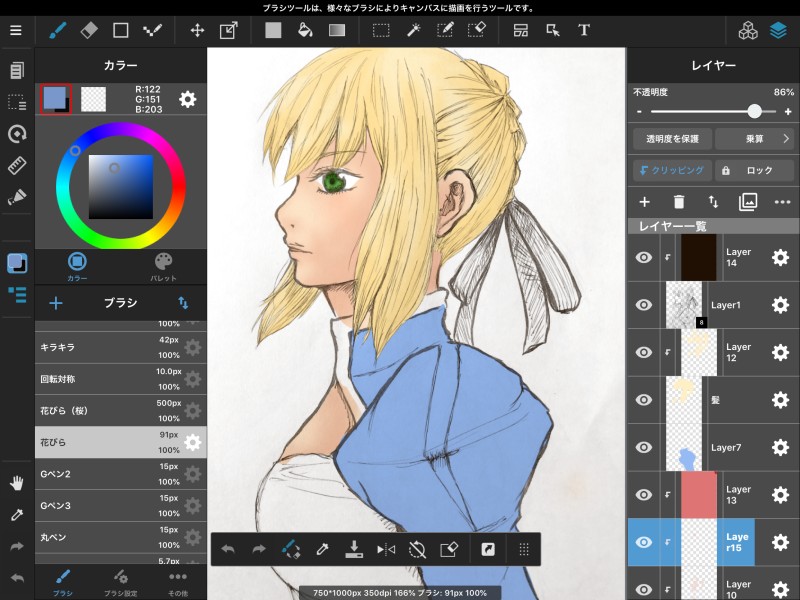Open the 乗算 blend mode dropdown

coord(755,139)
